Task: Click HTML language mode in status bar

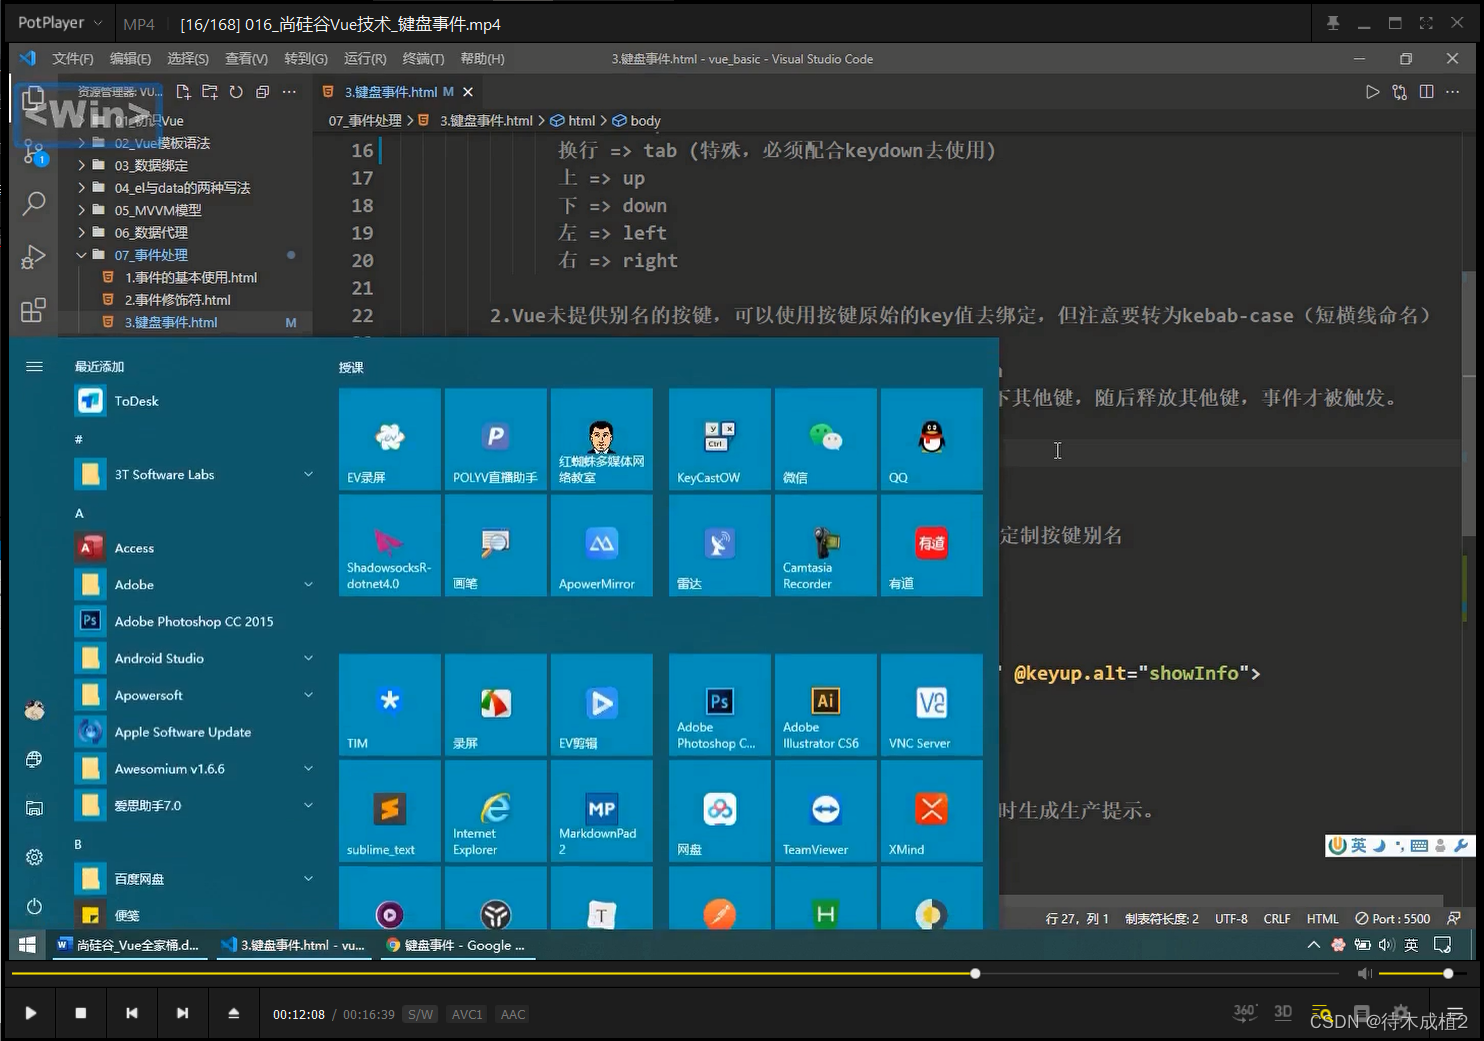Action: coord(1322,919)
